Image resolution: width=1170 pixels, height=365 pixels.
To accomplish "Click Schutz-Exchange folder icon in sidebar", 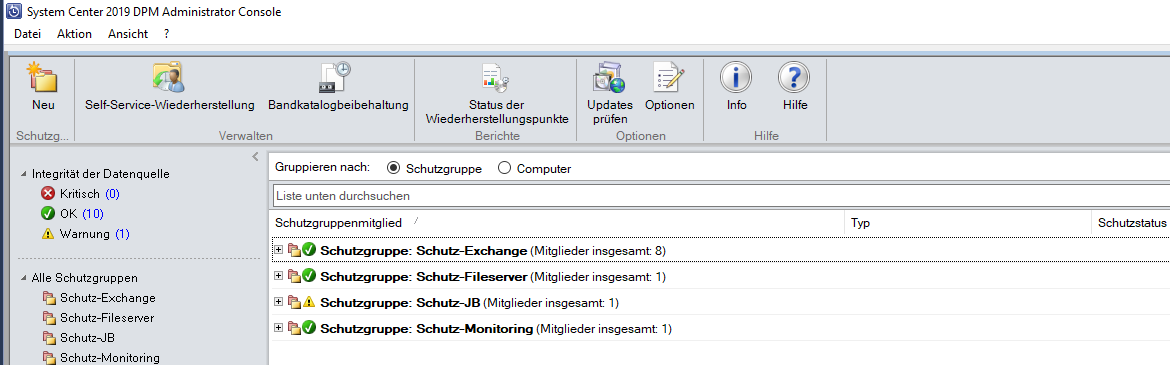I will tap(49, 298).
